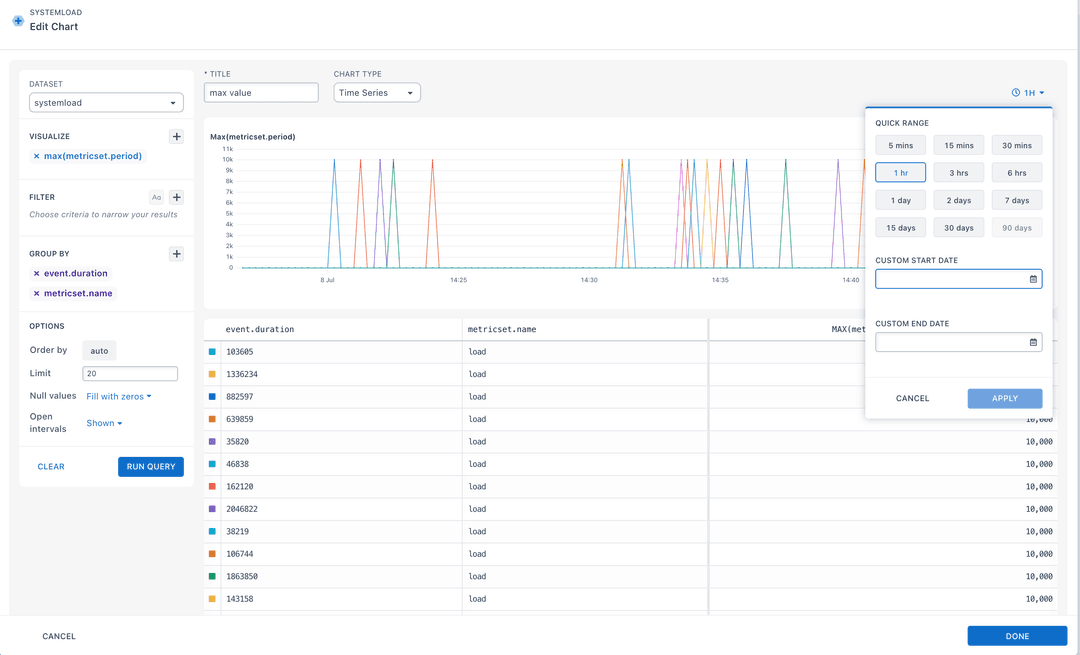
Task: Add another Group By field via plus icon
Action: pos(176,253)
